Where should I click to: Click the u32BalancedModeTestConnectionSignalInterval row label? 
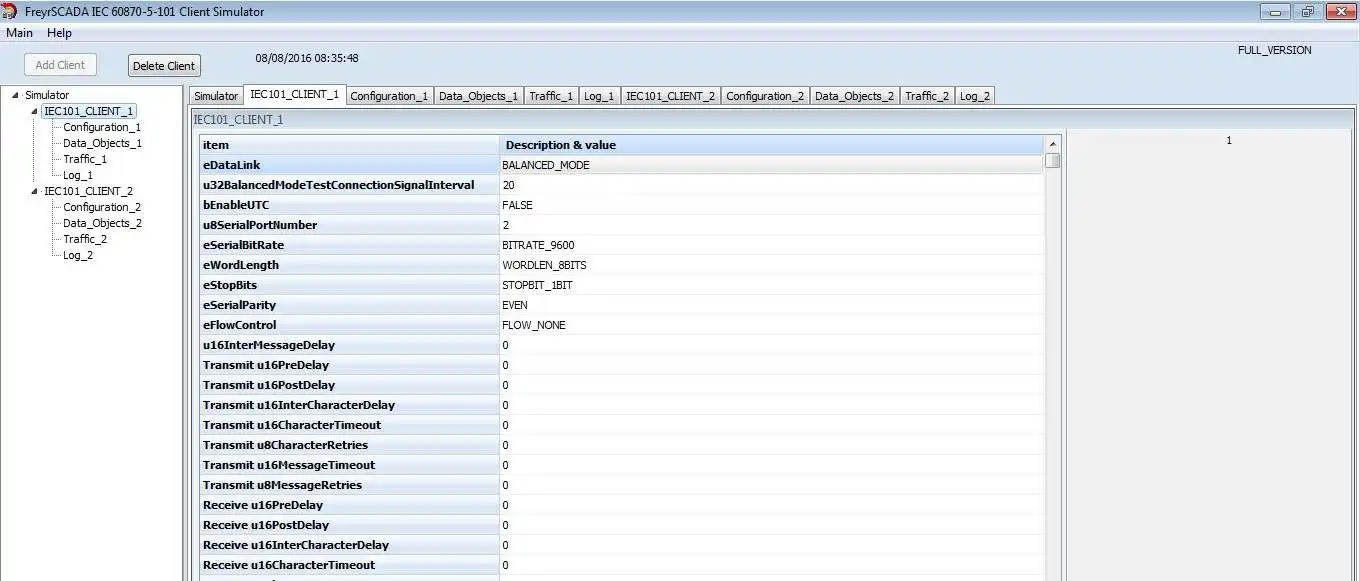tap(349, 185)
